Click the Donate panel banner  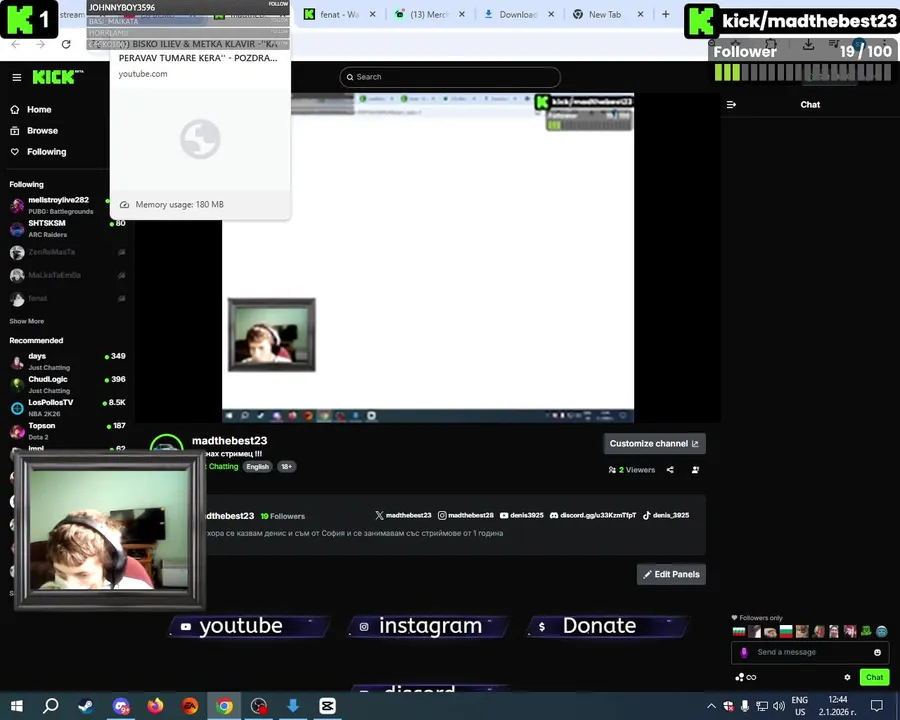click(x=607, y=626)
